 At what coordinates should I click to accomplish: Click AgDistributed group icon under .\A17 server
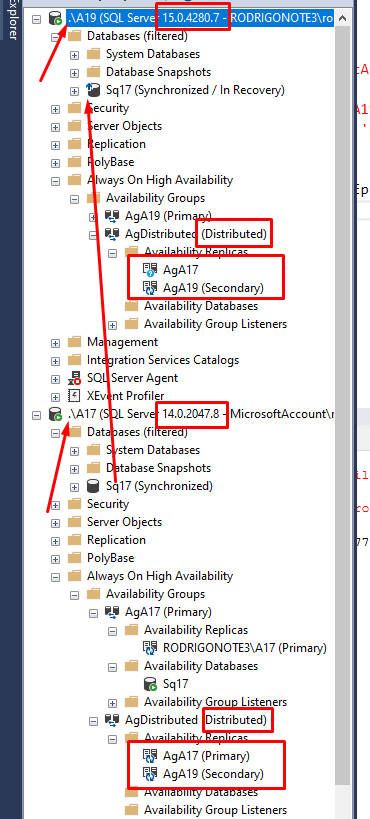pos(112,720)
